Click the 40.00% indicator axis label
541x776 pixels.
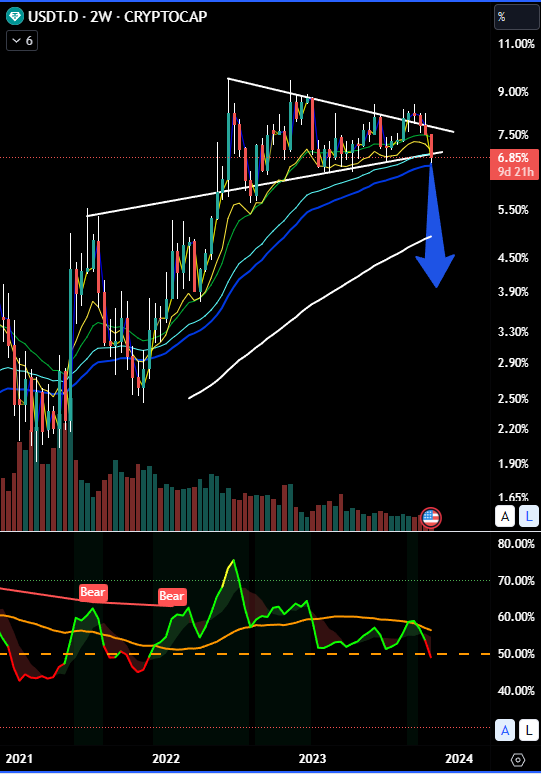pos(516,690)
